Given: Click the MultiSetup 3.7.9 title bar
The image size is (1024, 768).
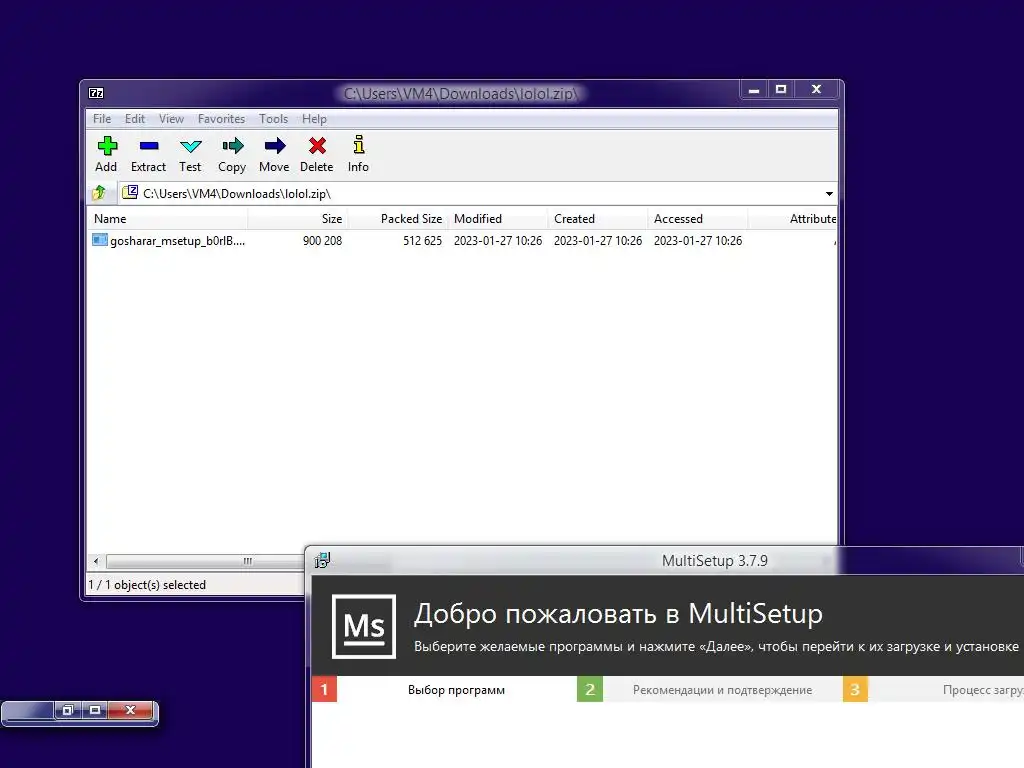Looking at the screenshot, I should click(714, 560).
